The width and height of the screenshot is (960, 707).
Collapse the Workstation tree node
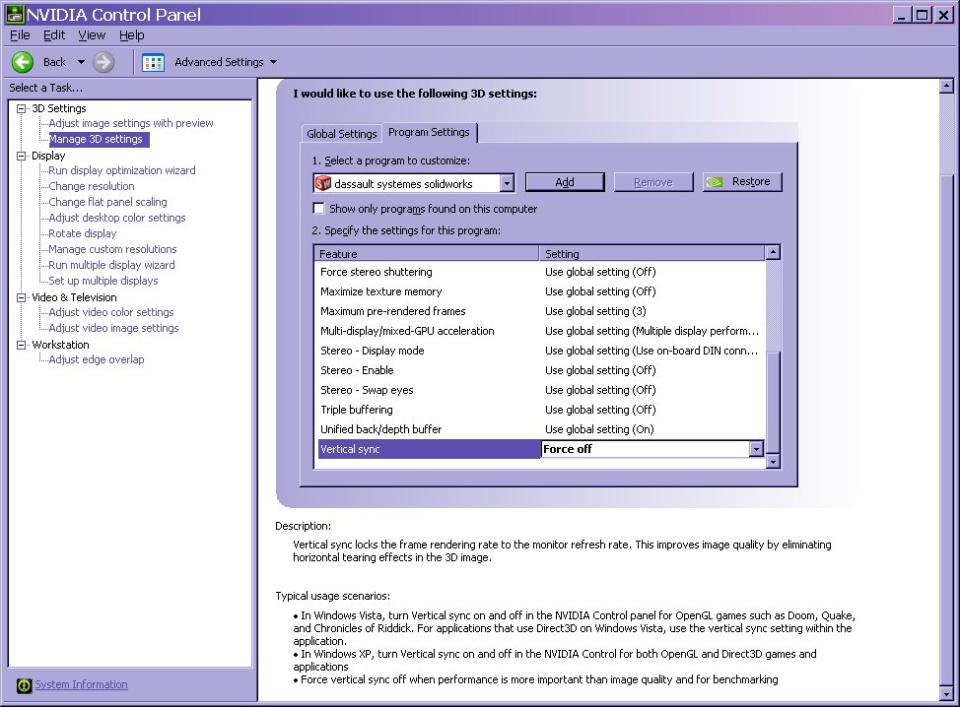click(21, 345)
